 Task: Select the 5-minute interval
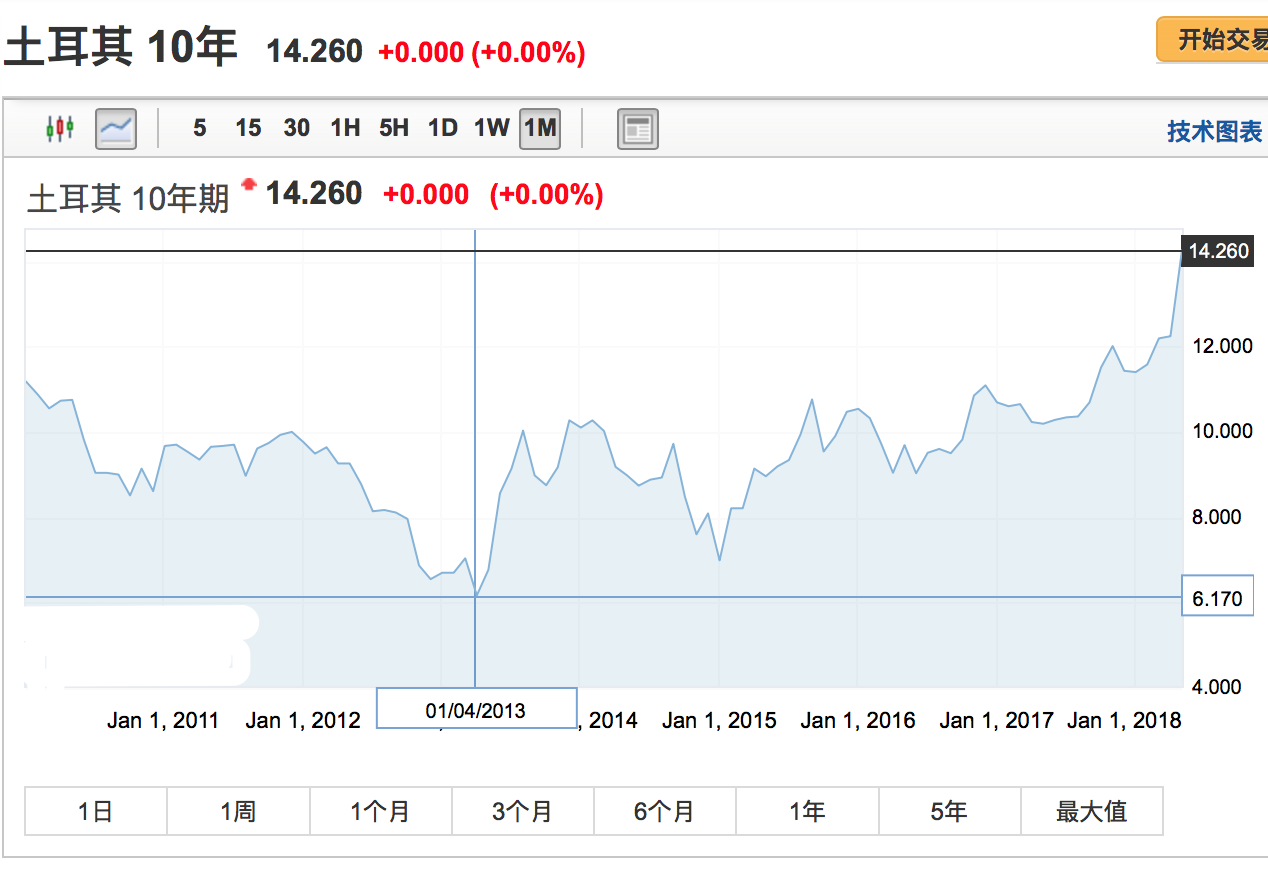coord(200,128)
